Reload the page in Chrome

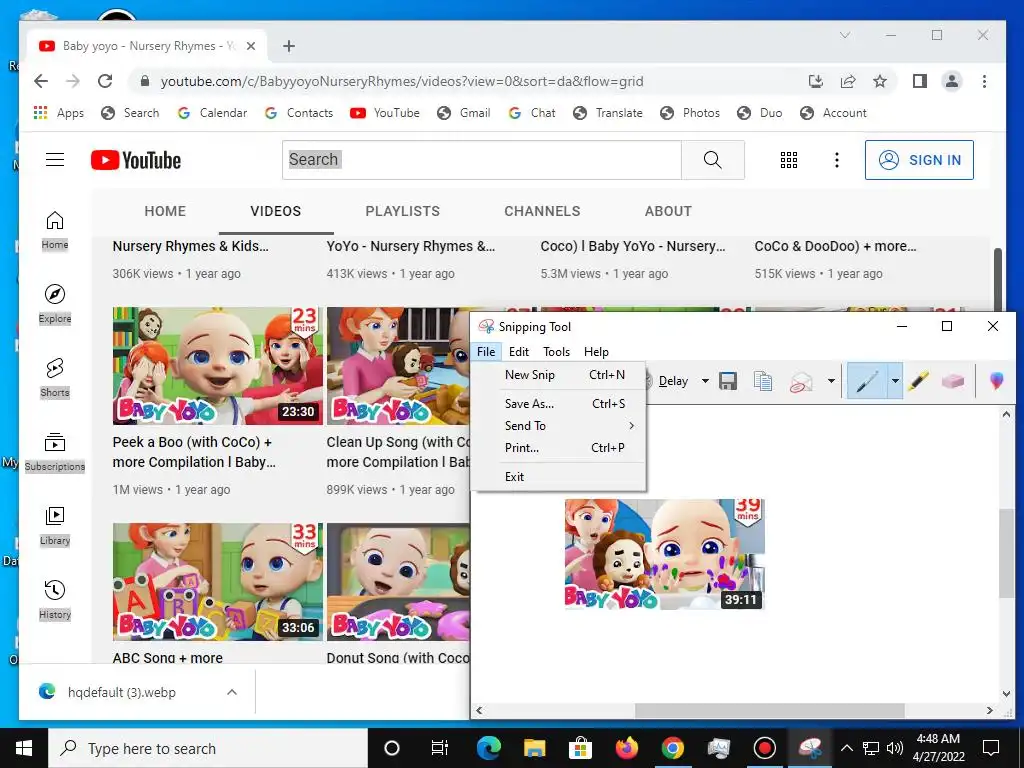click(x=104, y=81)
